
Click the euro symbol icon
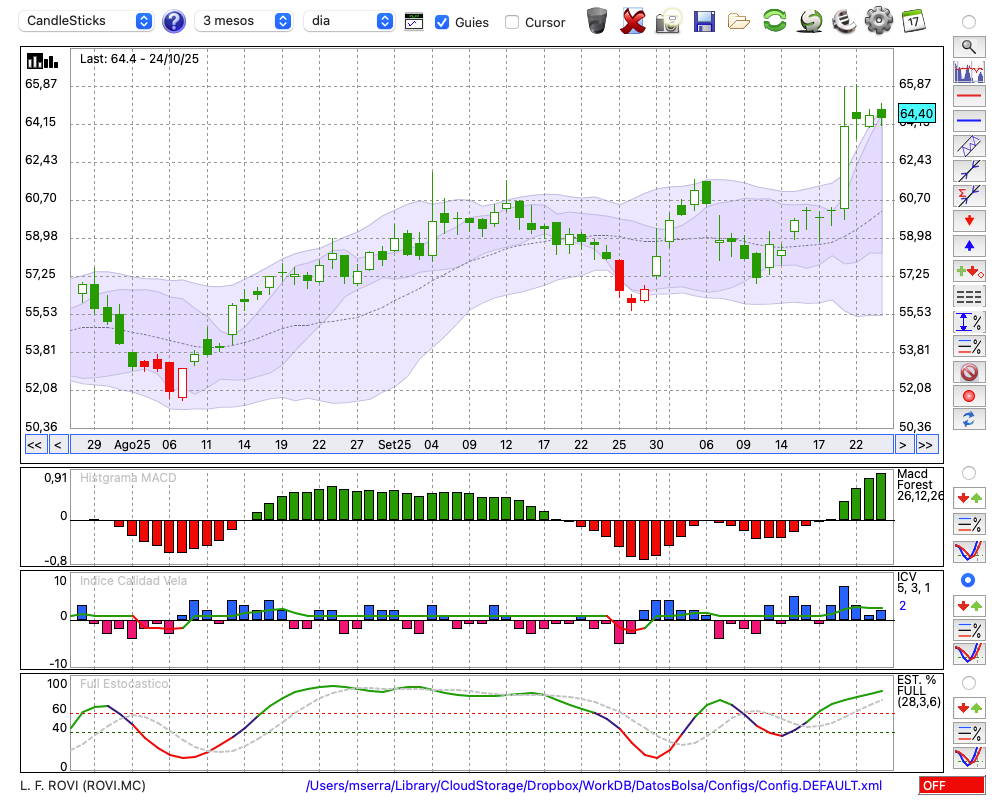pyautogui.click(x=844, y=21)
